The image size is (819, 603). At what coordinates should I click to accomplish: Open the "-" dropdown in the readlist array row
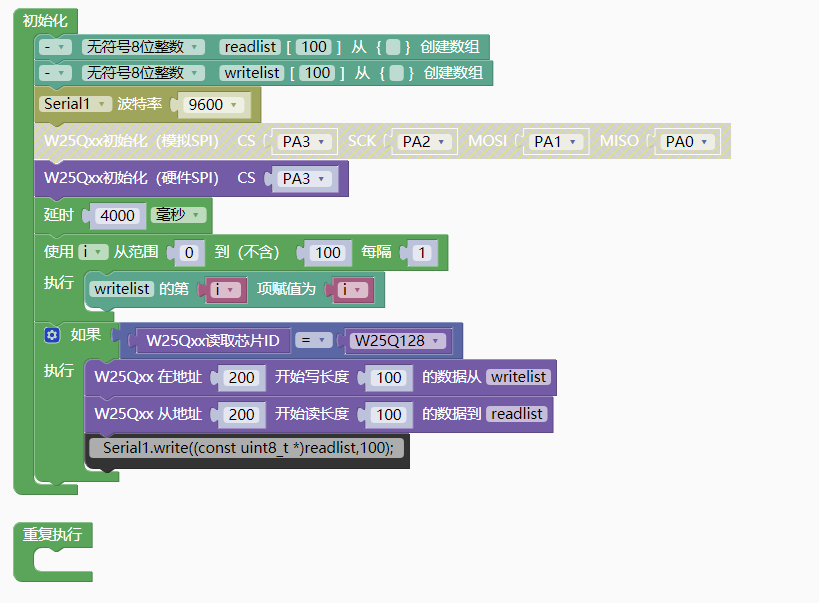click(x=54, y=47)
